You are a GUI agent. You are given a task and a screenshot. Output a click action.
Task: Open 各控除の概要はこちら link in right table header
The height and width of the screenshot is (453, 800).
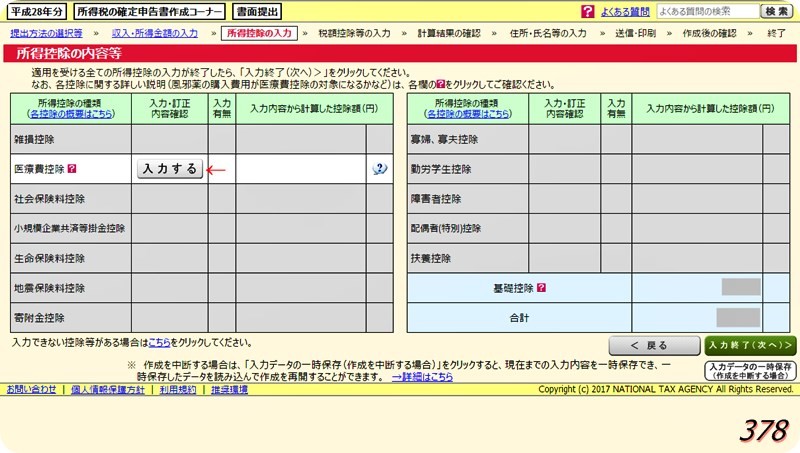click(x=468, y=114)
